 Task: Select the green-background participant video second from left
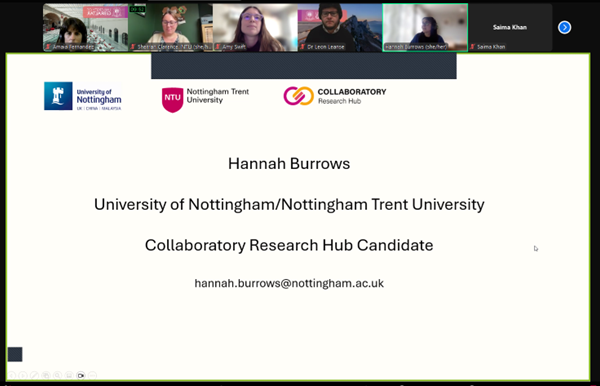tap(170, 28)
